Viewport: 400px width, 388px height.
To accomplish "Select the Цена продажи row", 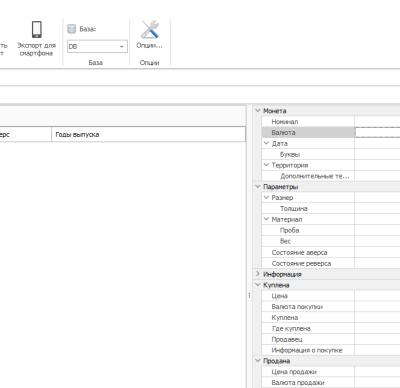I will [x=331, y=372].
